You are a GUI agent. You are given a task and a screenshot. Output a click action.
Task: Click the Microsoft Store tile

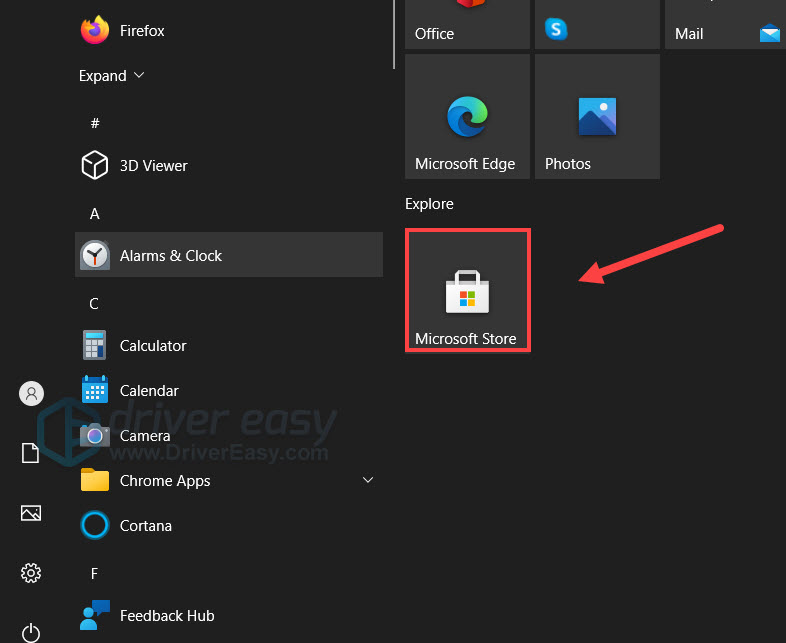(467, 291)
